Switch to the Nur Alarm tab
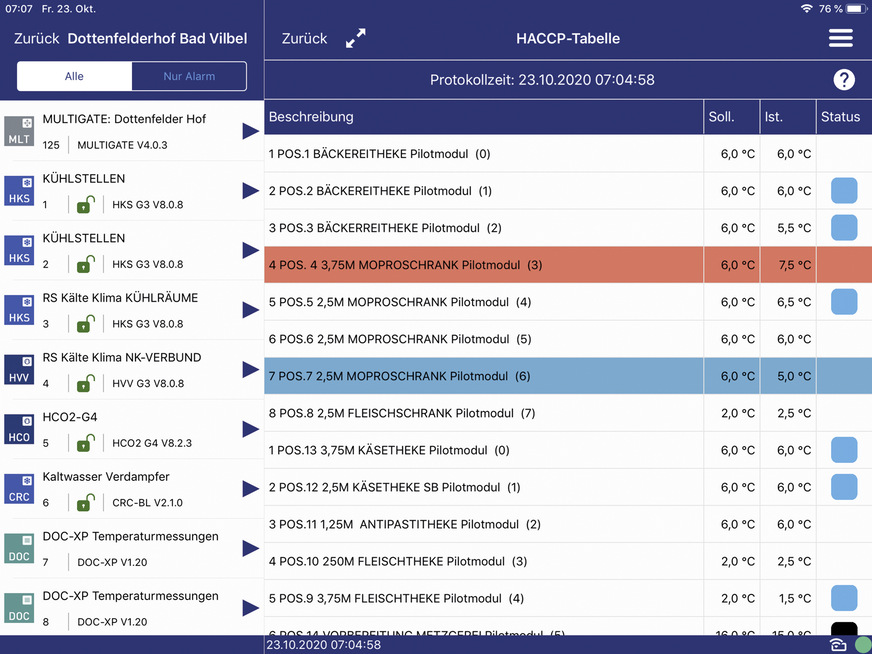 188,76
